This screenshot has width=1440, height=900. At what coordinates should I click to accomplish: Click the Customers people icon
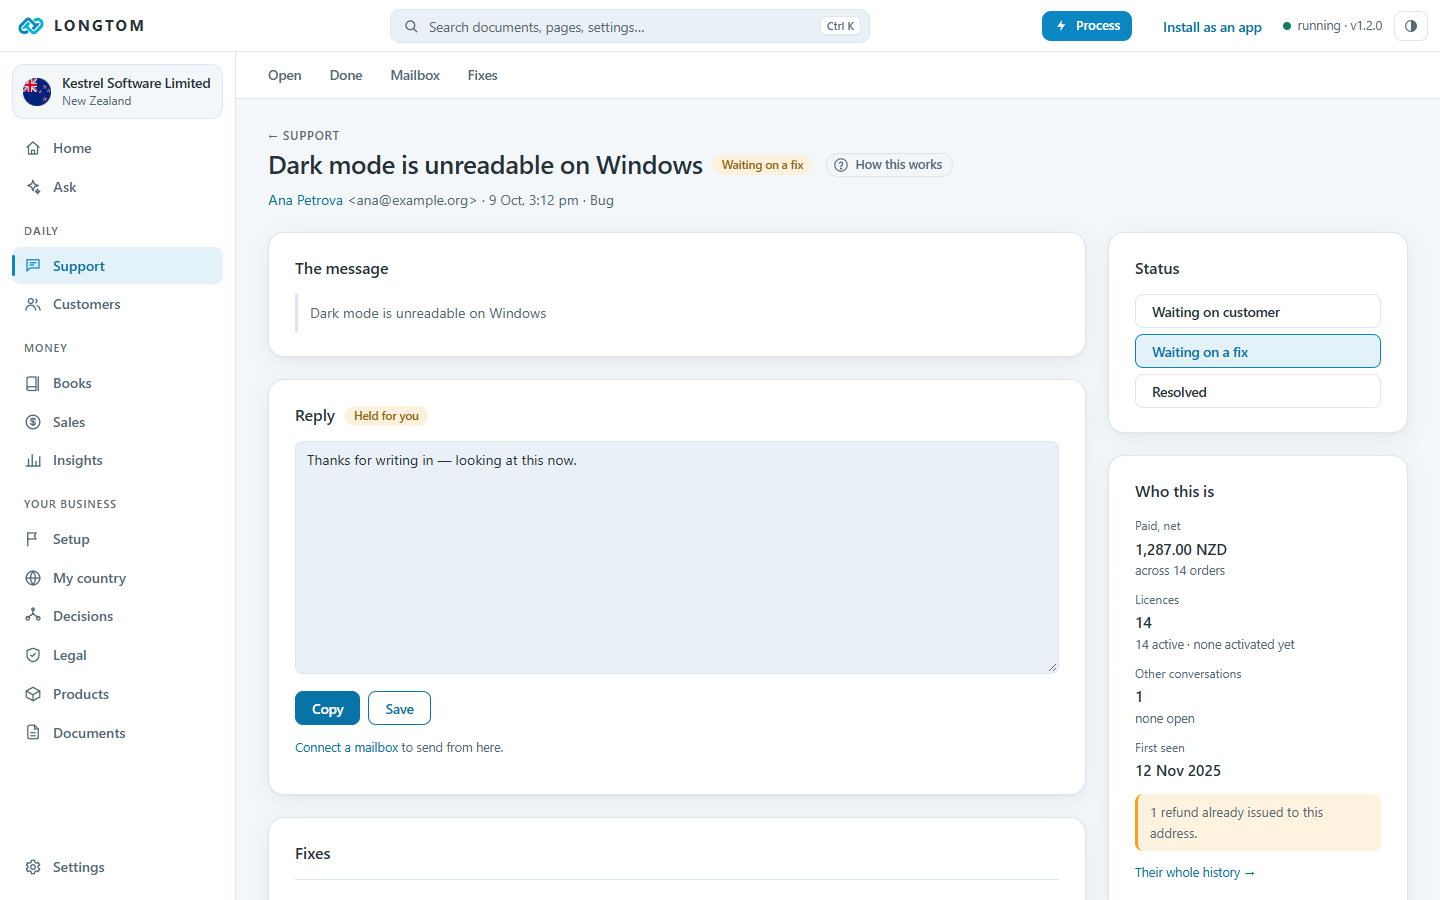tap(33, 304)
